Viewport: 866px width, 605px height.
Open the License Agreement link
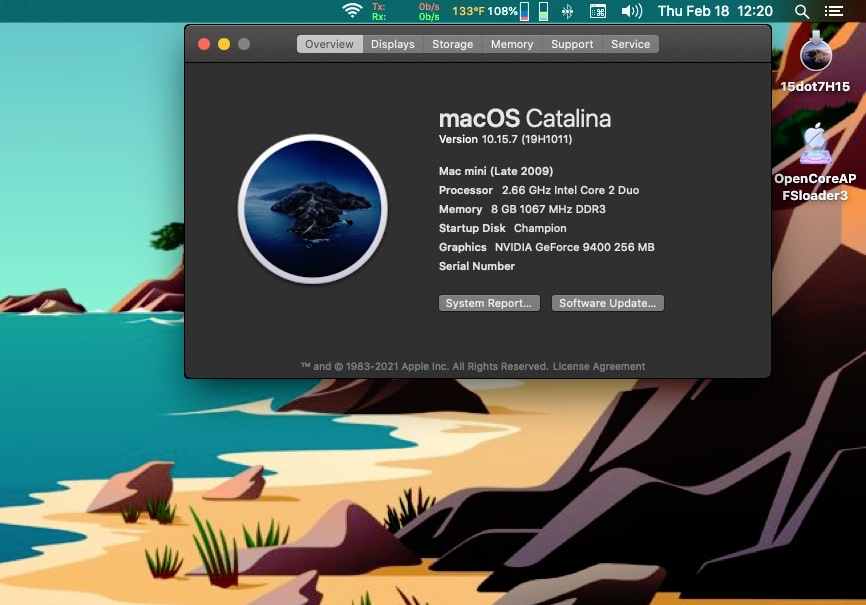[599, 366]
